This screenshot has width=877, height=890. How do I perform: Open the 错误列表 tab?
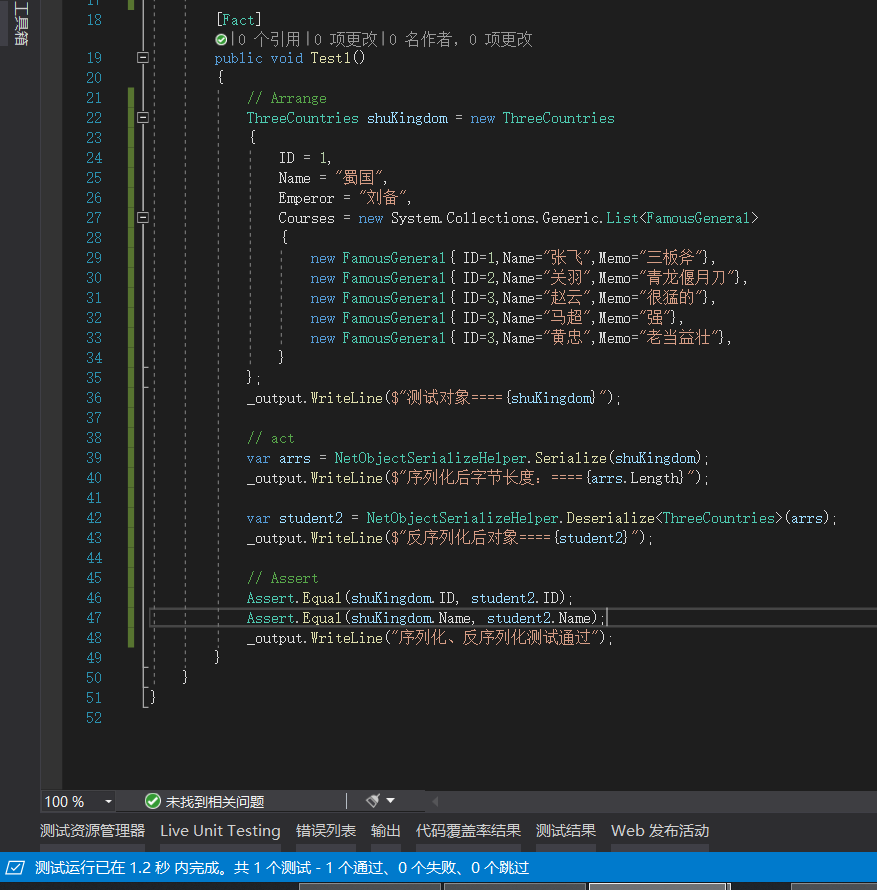click(x=326, y=830)
